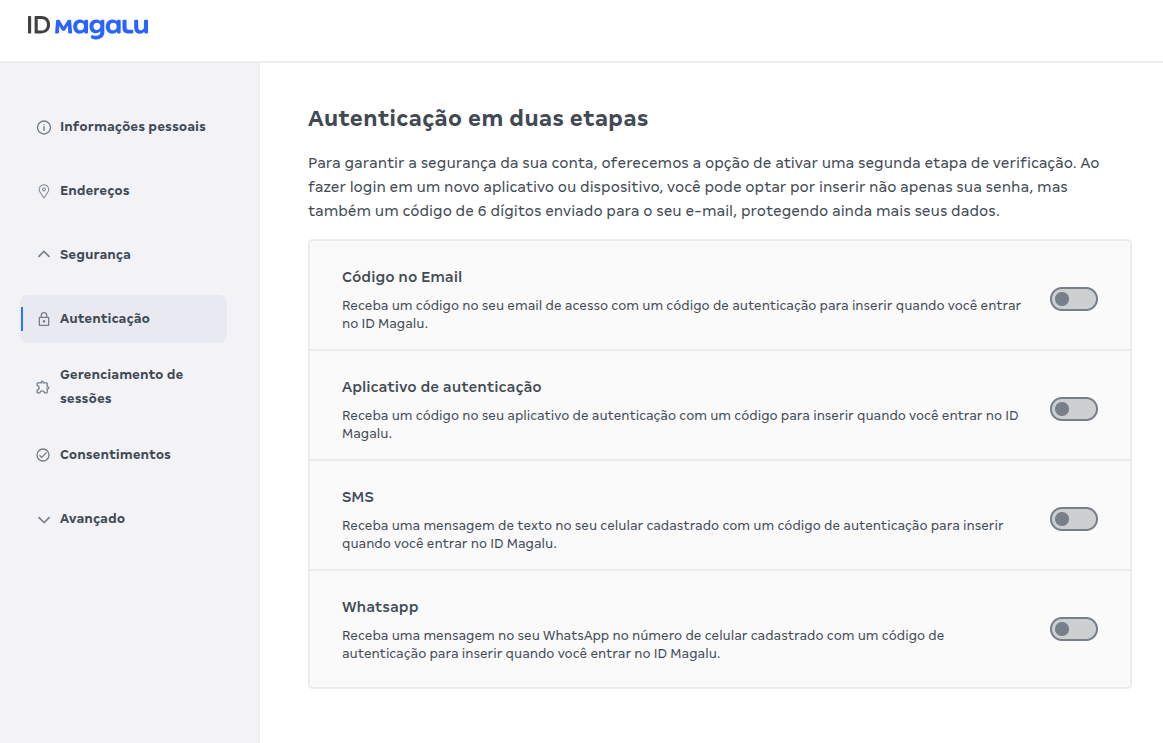Screen dimensions: 1163x743
Task: Open the Consentimentos page
Action: pyautogui.click(x=115, y=455)
